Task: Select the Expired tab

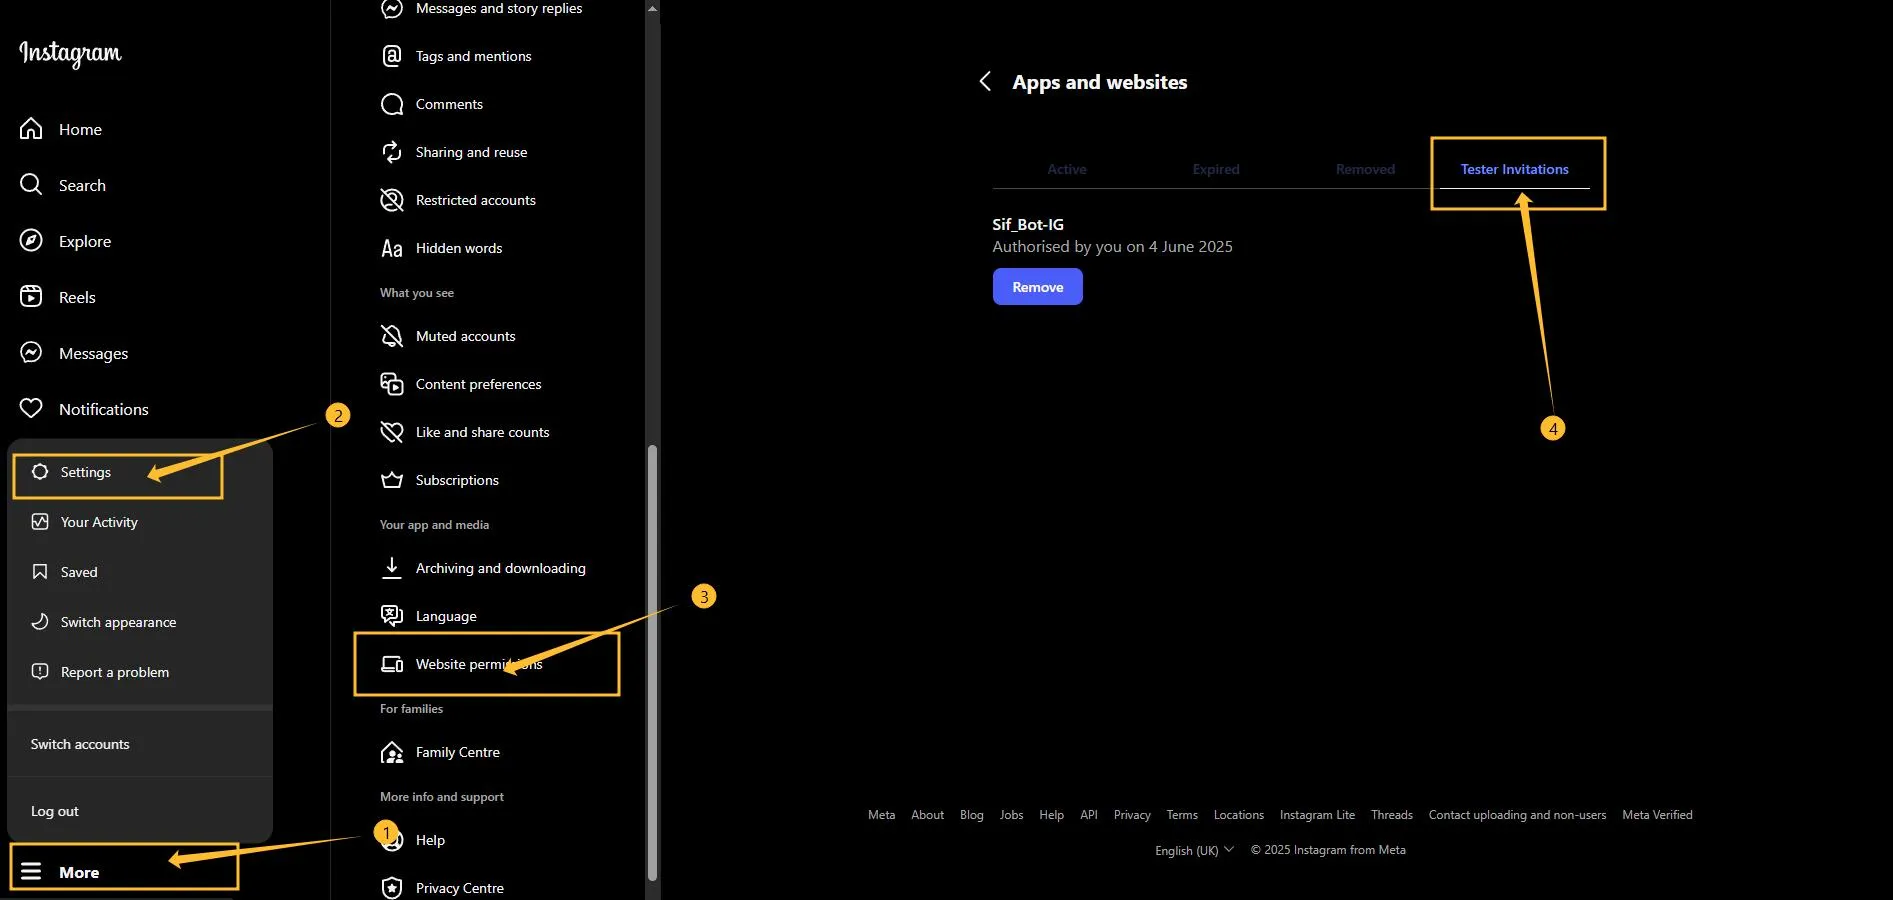Action: point(1215,169)
